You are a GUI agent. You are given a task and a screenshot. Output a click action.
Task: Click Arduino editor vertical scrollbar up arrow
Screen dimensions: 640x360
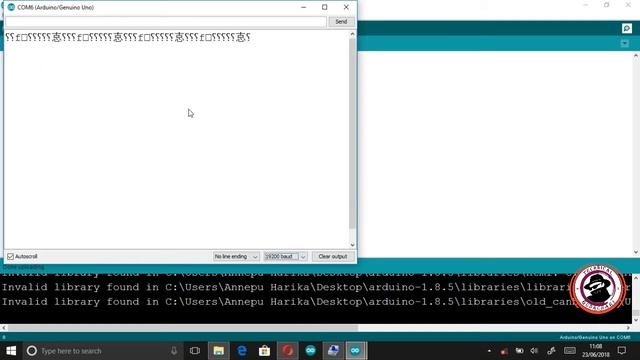[x=636, y=56]
